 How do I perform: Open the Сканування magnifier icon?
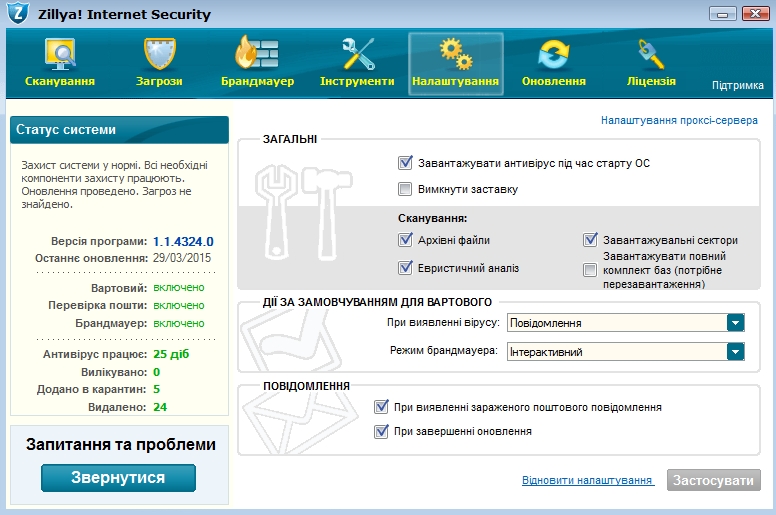60,54
